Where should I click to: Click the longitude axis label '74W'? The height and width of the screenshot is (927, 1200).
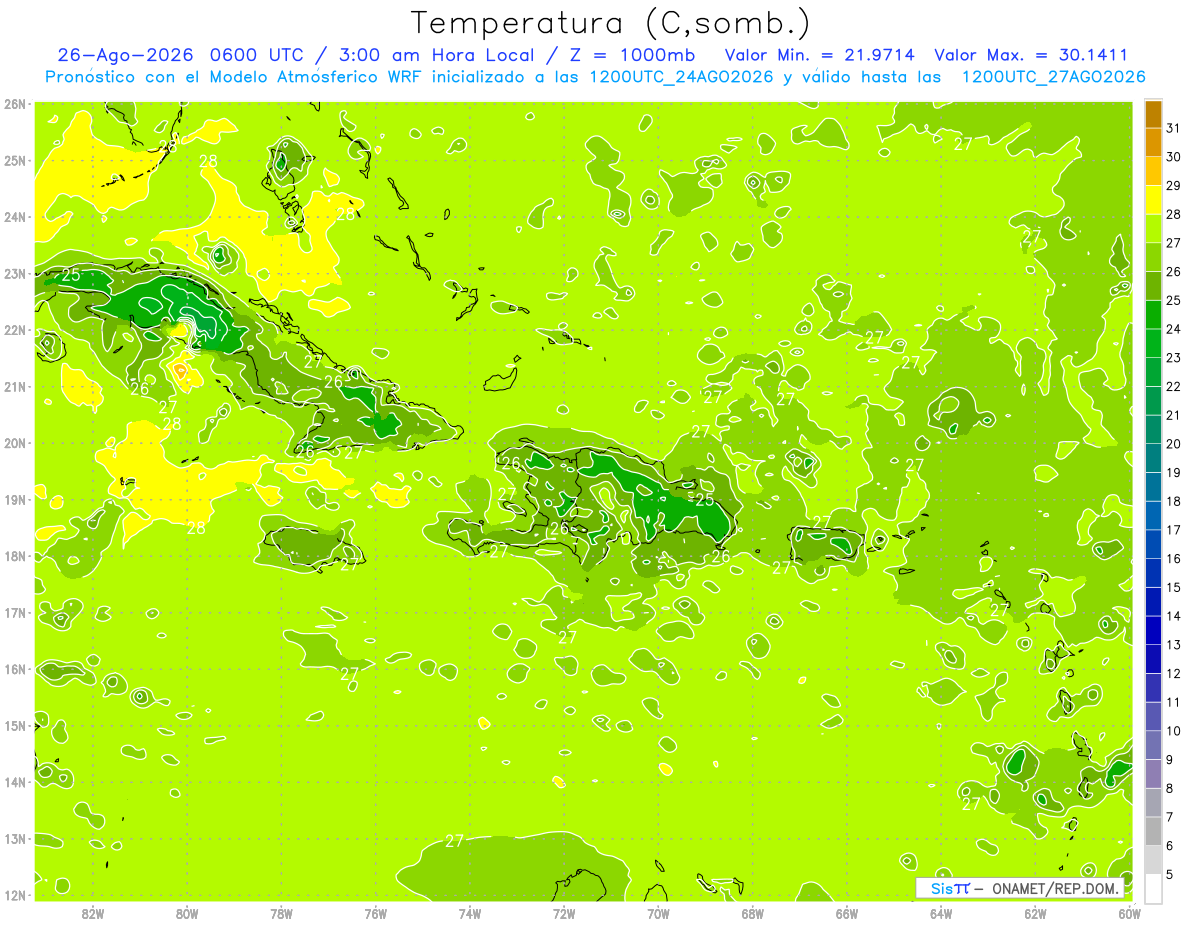pos(470,913)
